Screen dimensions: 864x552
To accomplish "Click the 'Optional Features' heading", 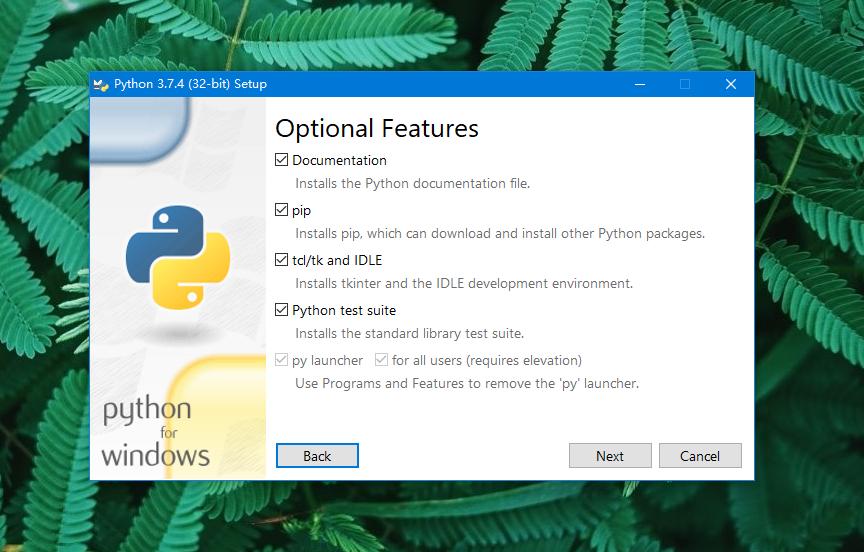I will (x=377, y=129).
